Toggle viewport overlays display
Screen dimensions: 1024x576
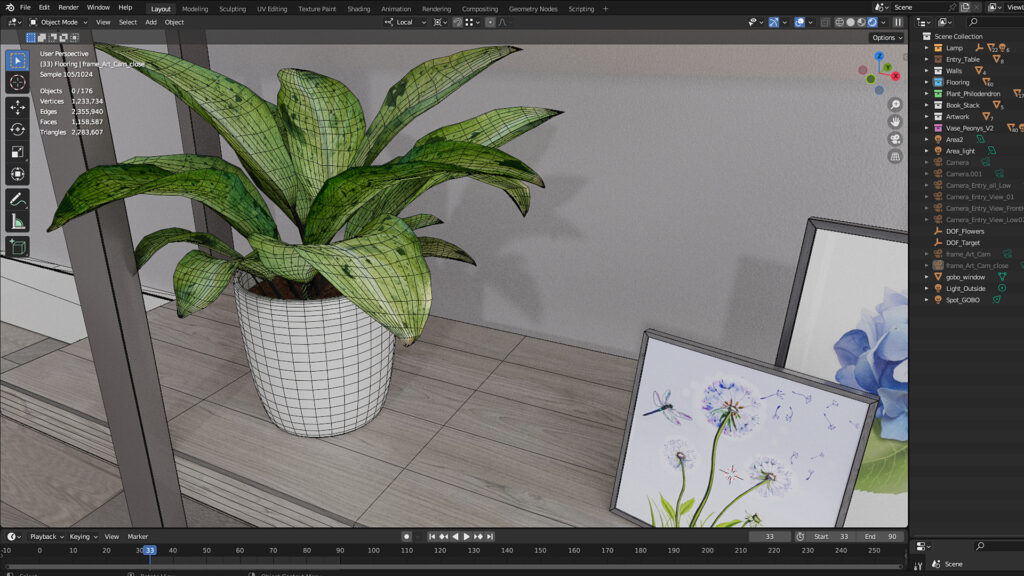[800, 22]
